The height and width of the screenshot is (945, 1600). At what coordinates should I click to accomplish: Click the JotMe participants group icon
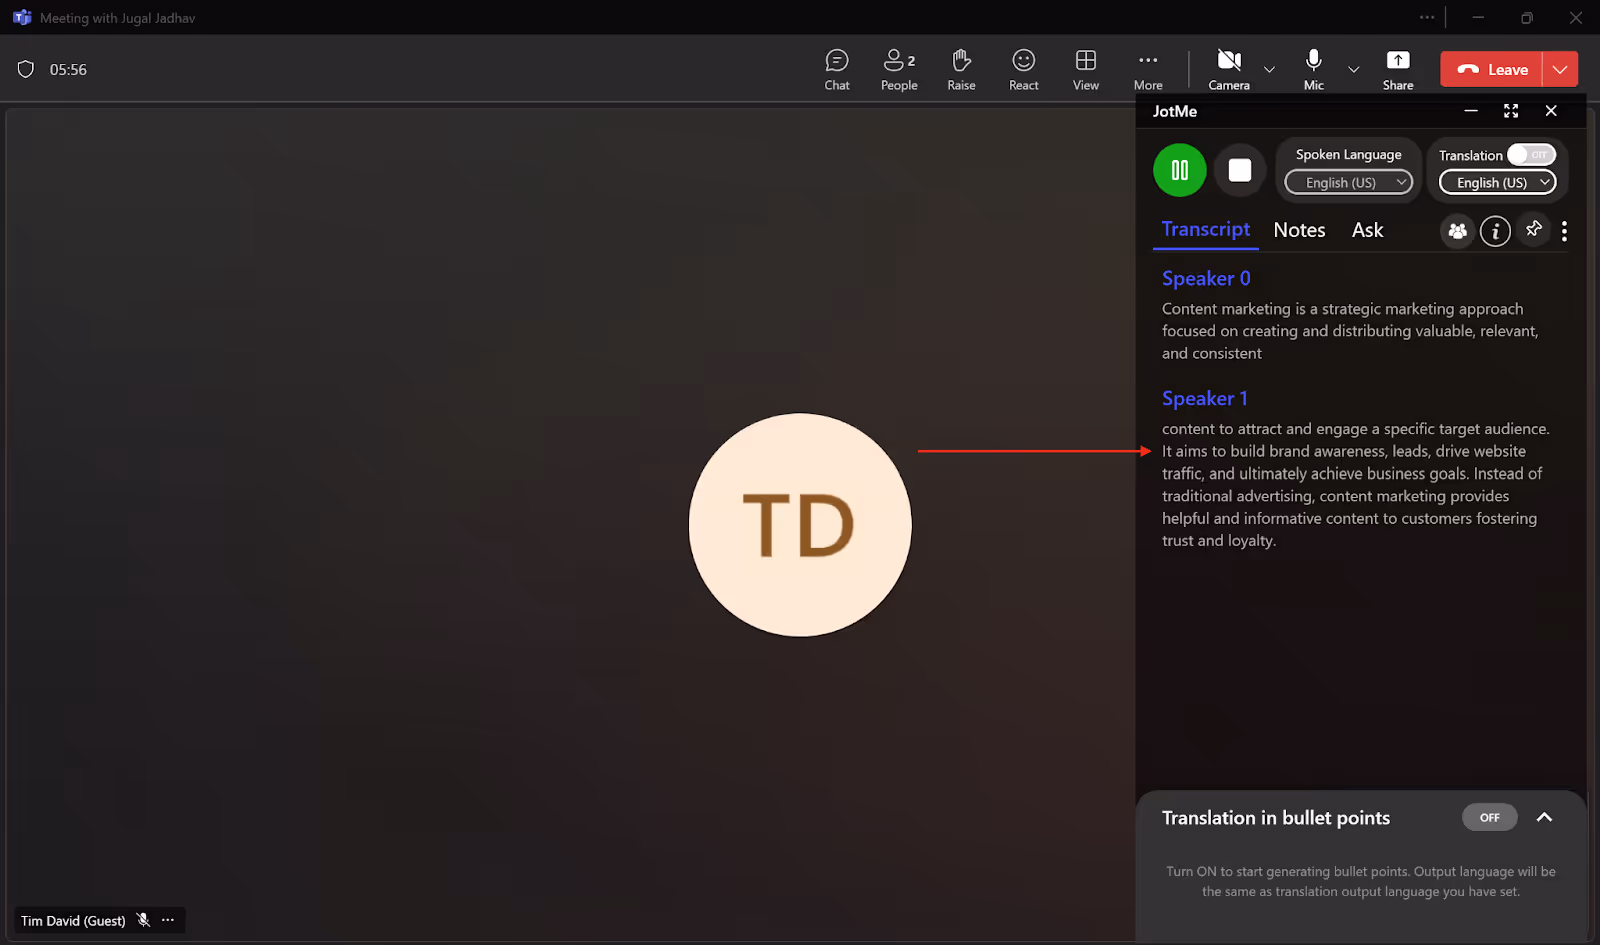click(x=1457, y=231)
